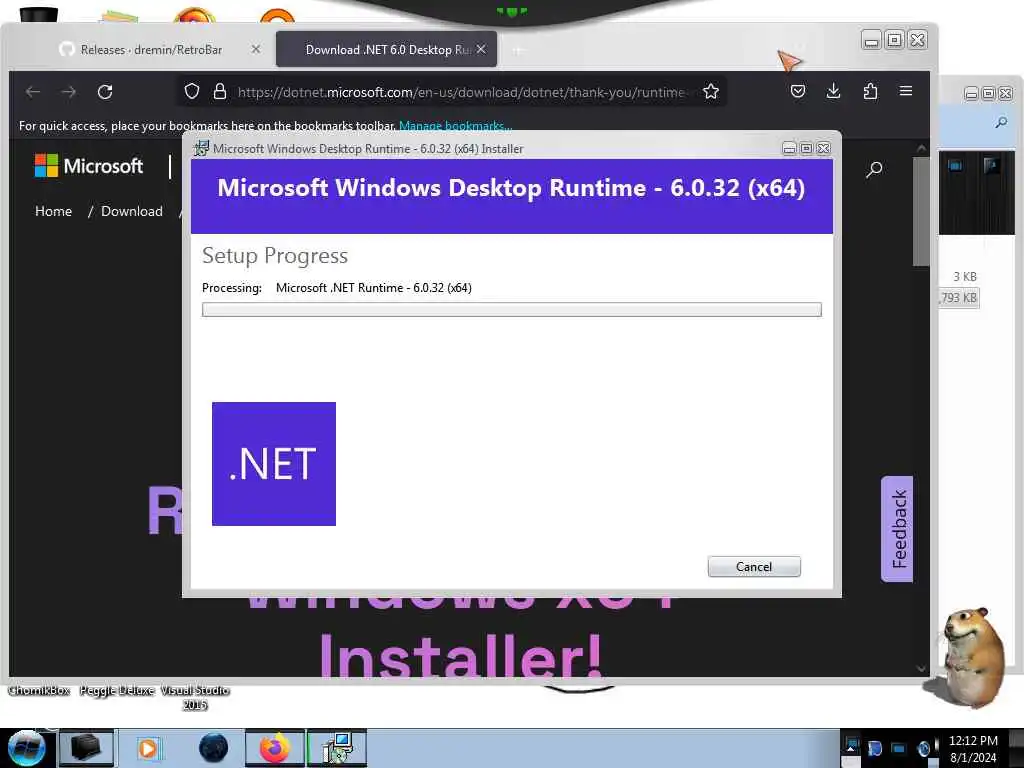Open the tracking protection shield icon

click(191, 91)
